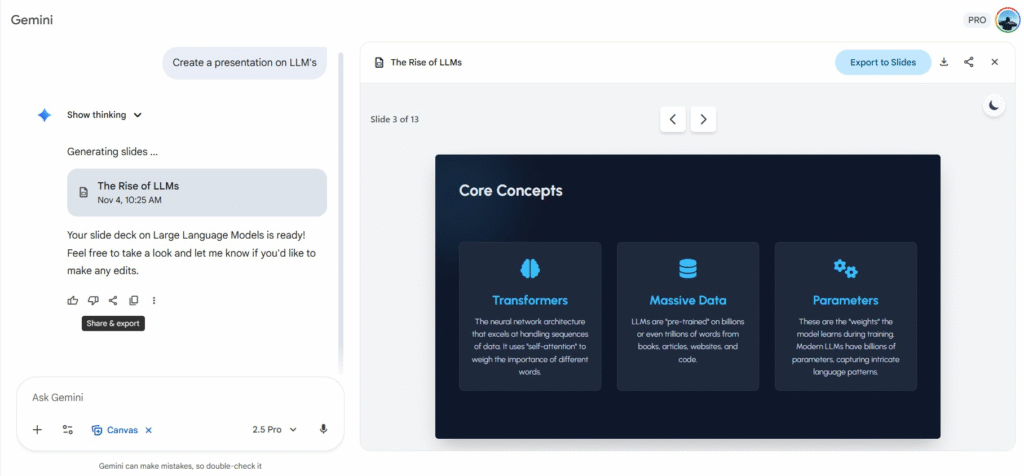Open Share & export under the response

click(113, 300)
